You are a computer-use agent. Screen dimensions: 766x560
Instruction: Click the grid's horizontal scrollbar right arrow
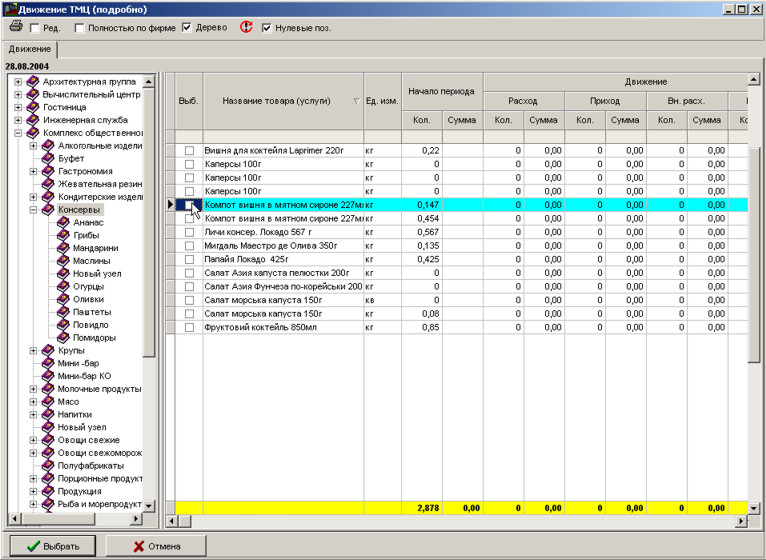coord(742,521)
